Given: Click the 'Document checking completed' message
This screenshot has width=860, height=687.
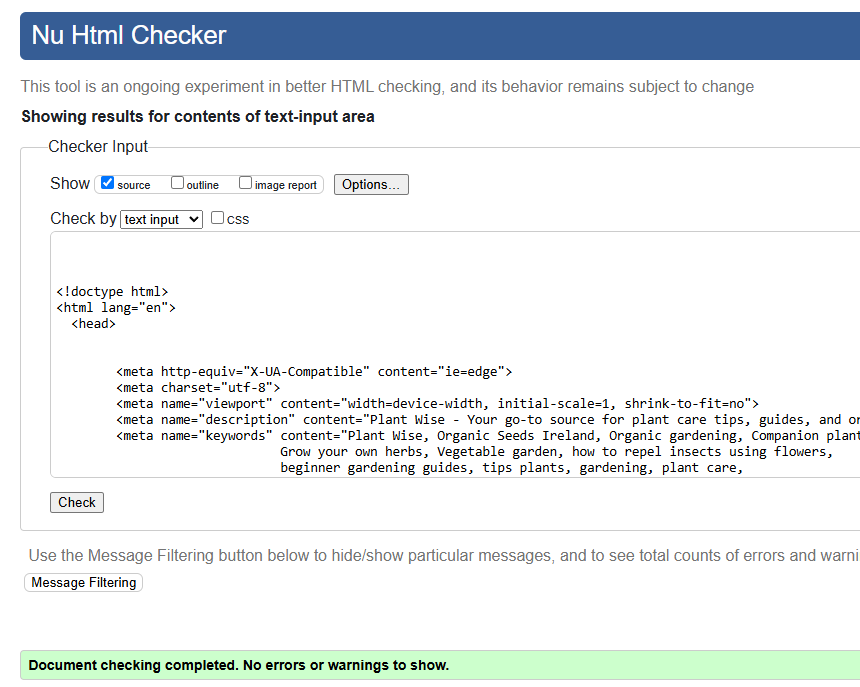Looking at the screenshot, I should 239,665.
